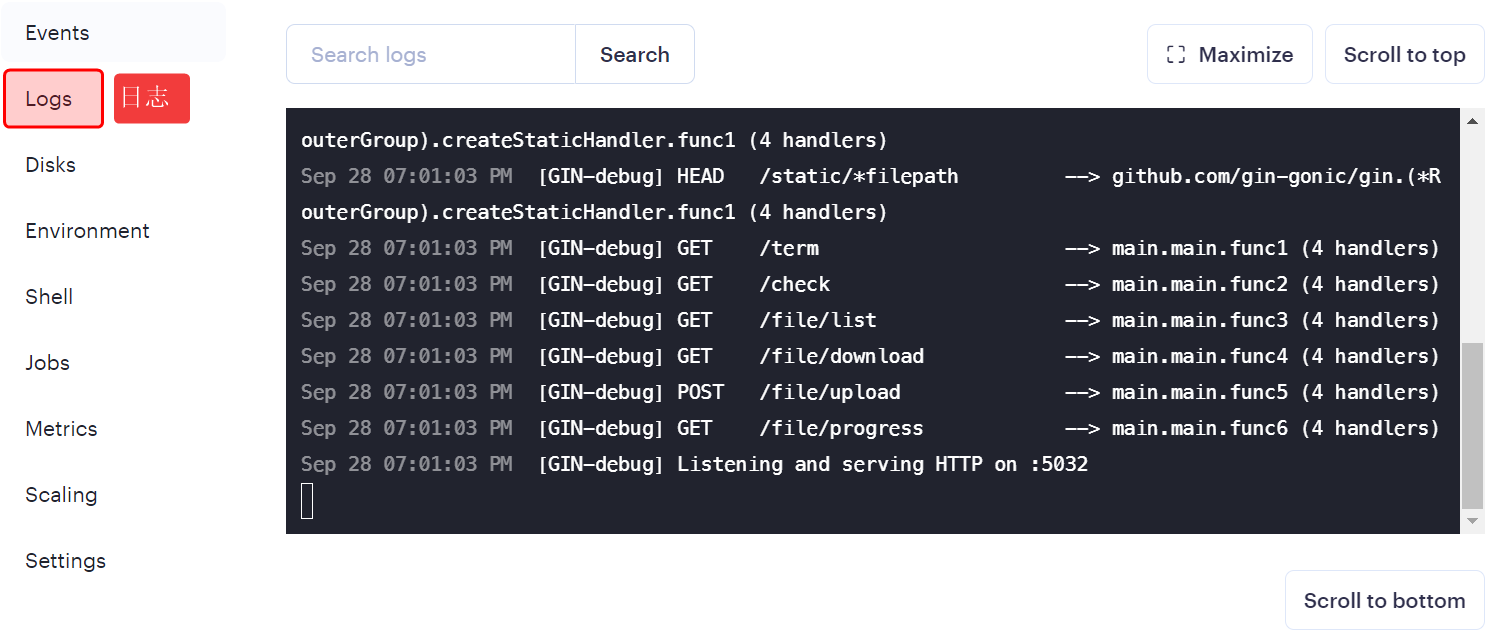Image resolution: width=1498 pixels, height=637 pixels.
Task: Navigate to the Jobs section
Action: click(x=48, y=363)
